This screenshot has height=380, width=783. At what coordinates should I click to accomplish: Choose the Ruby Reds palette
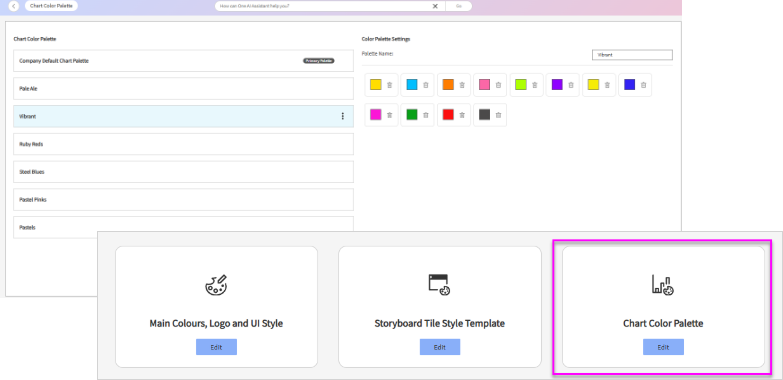[183, 144]
